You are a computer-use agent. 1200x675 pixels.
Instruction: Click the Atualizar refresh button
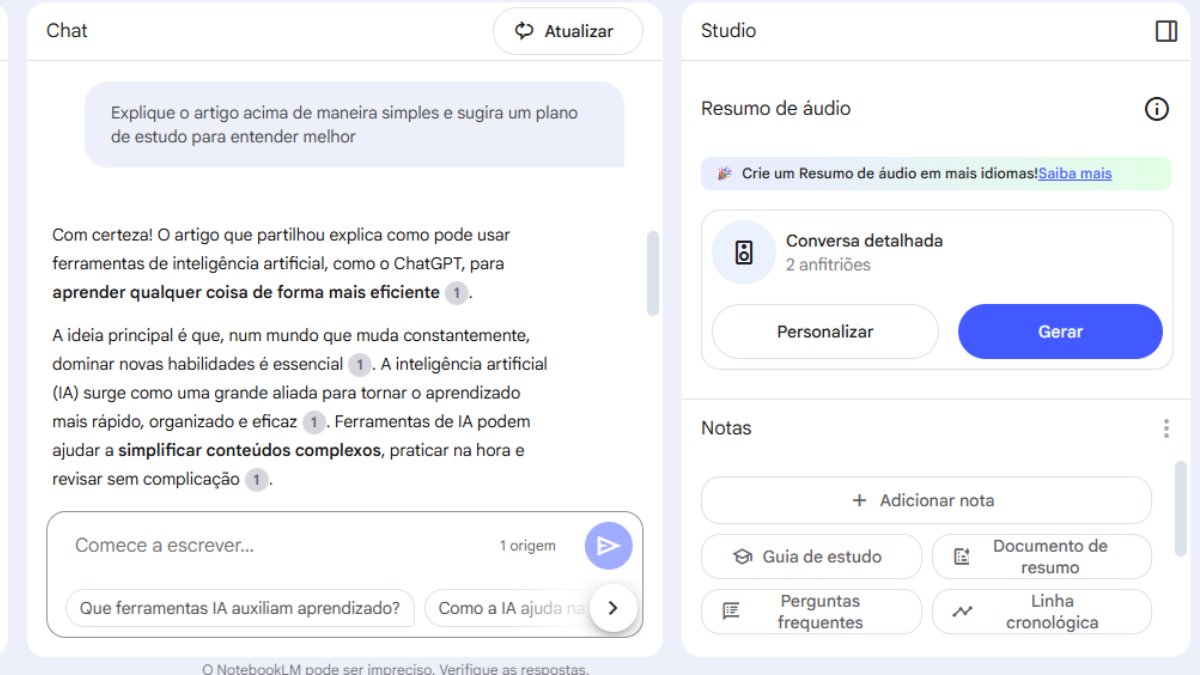click(568, 31)
